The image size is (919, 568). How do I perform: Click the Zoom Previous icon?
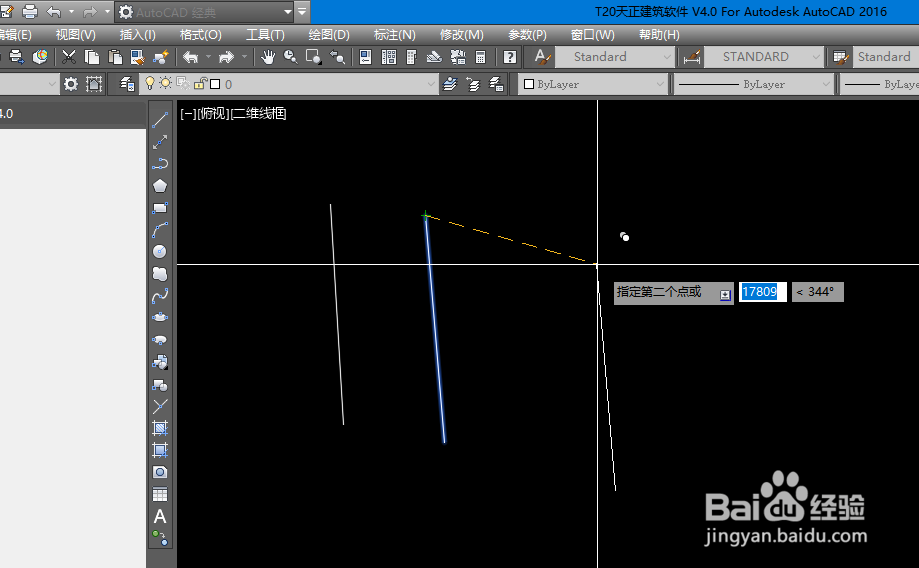click(x=337, y=57)
